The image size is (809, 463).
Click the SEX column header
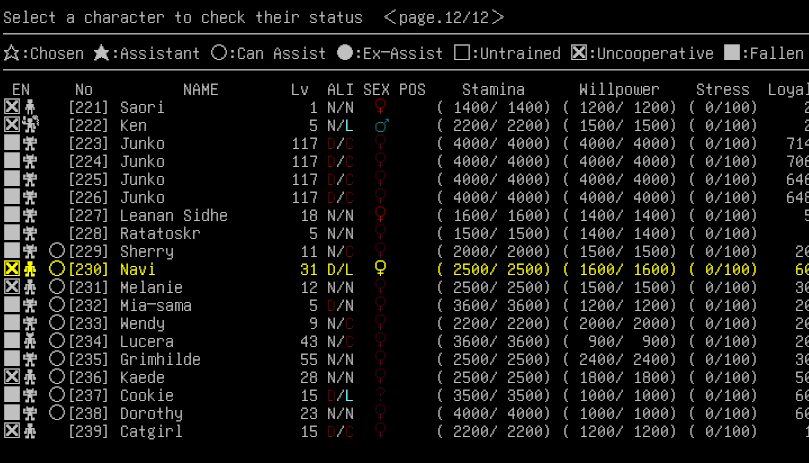376,89
